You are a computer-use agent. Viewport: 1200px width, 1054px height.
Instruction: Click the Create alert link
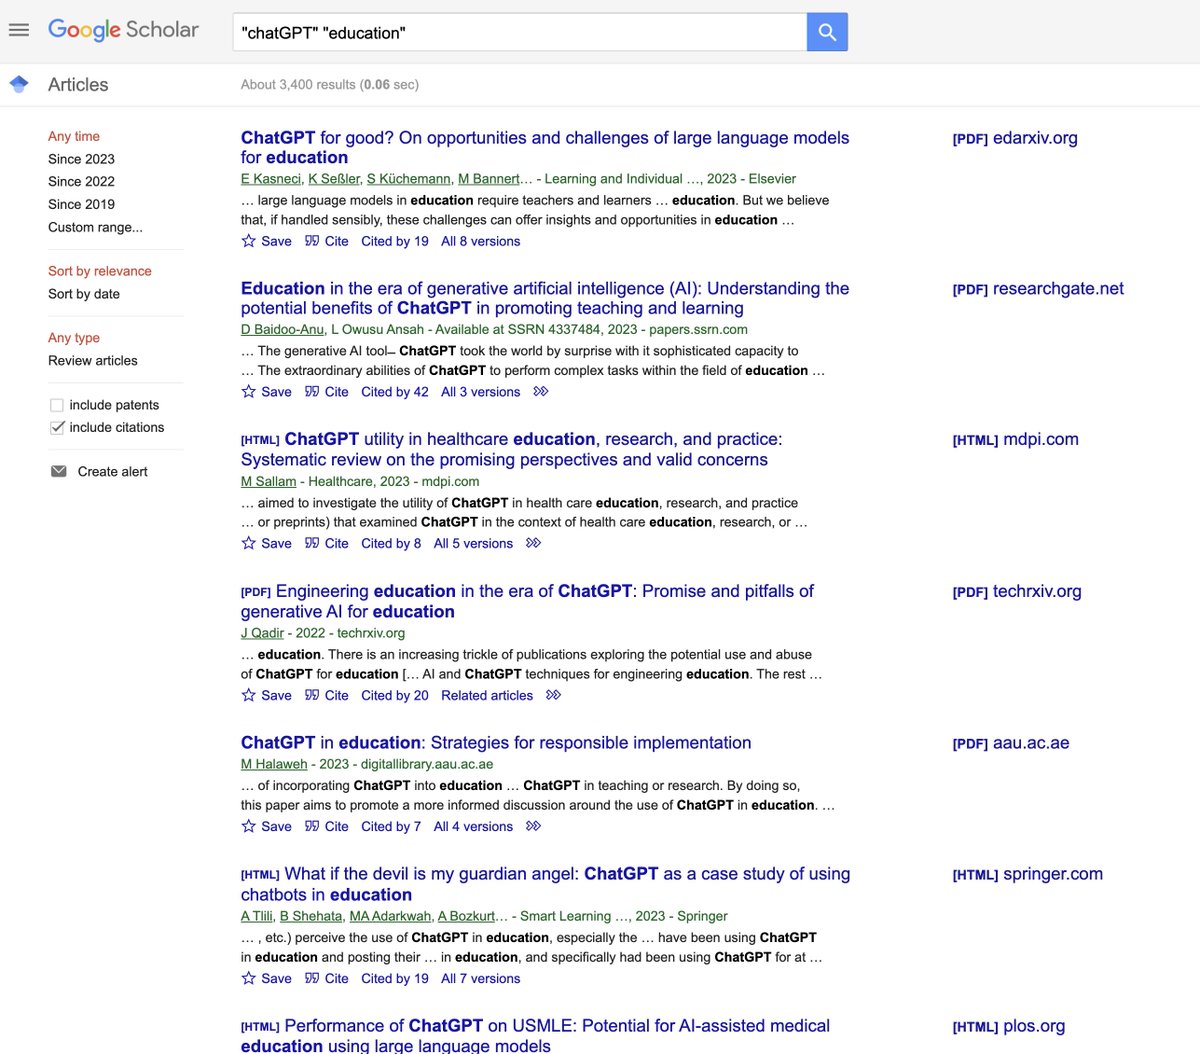pos(113,471)
